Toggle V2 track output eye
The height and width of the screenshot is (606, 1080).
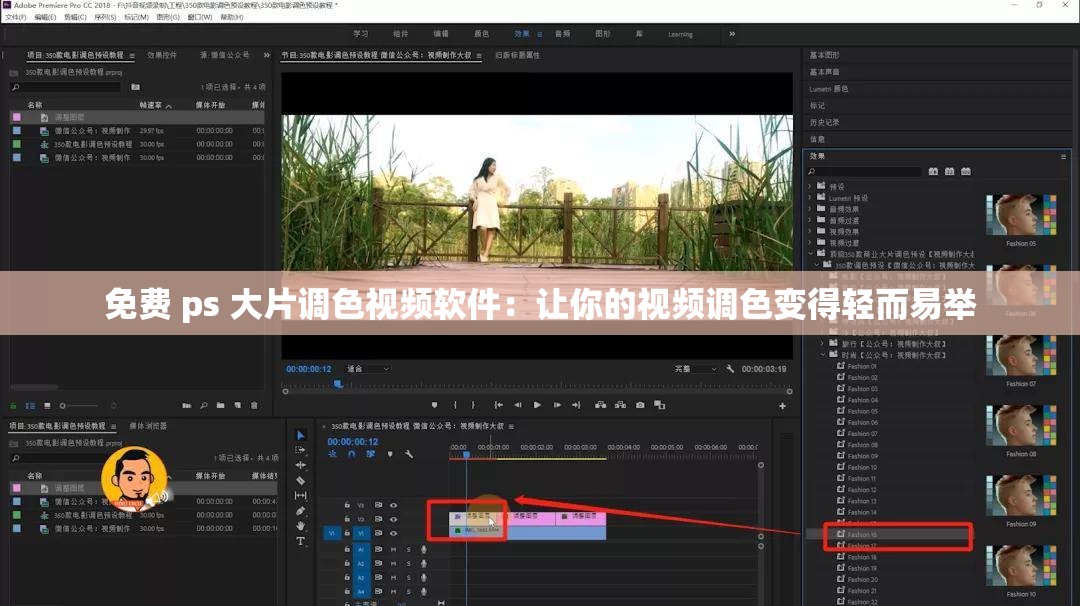393,519
